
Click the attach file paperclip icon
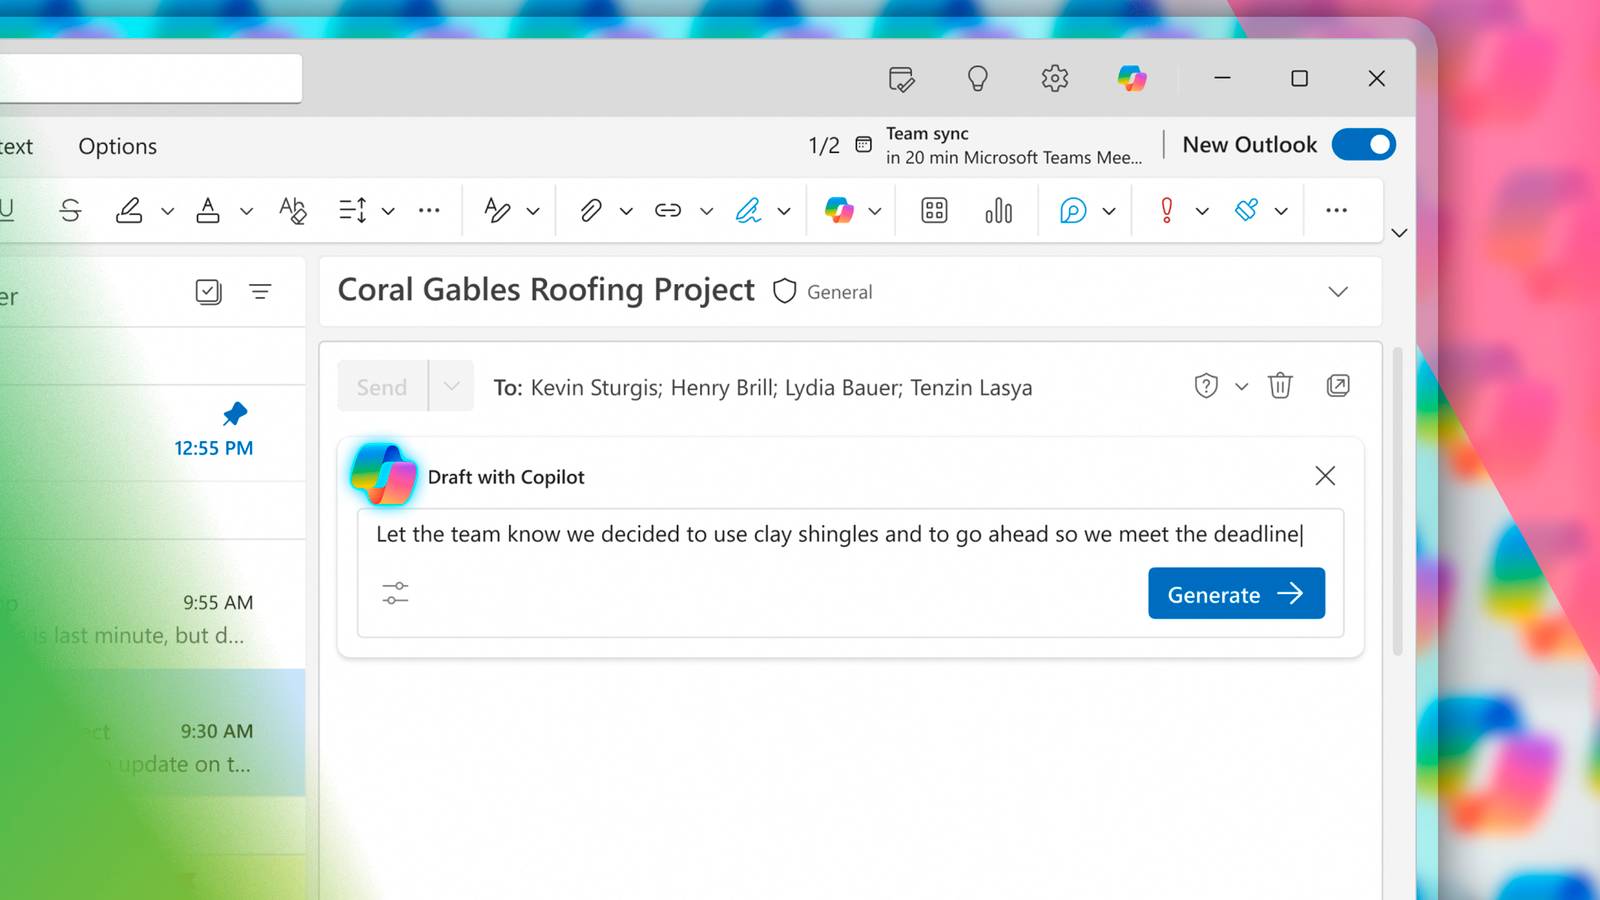[x=591, y=210]
